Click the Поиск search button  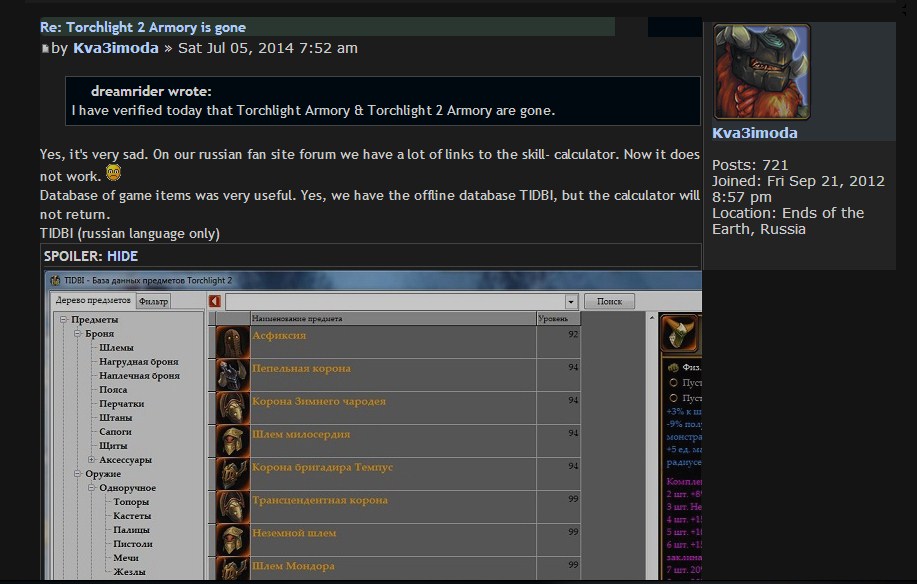609,301
